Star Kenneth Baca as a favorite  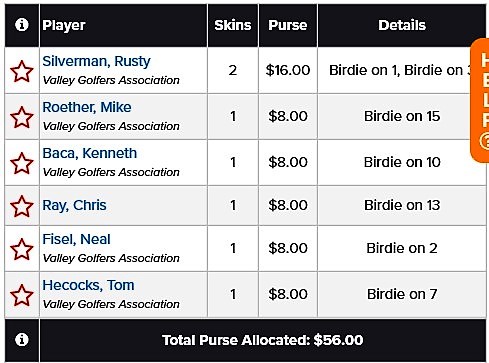click(22, 163)
